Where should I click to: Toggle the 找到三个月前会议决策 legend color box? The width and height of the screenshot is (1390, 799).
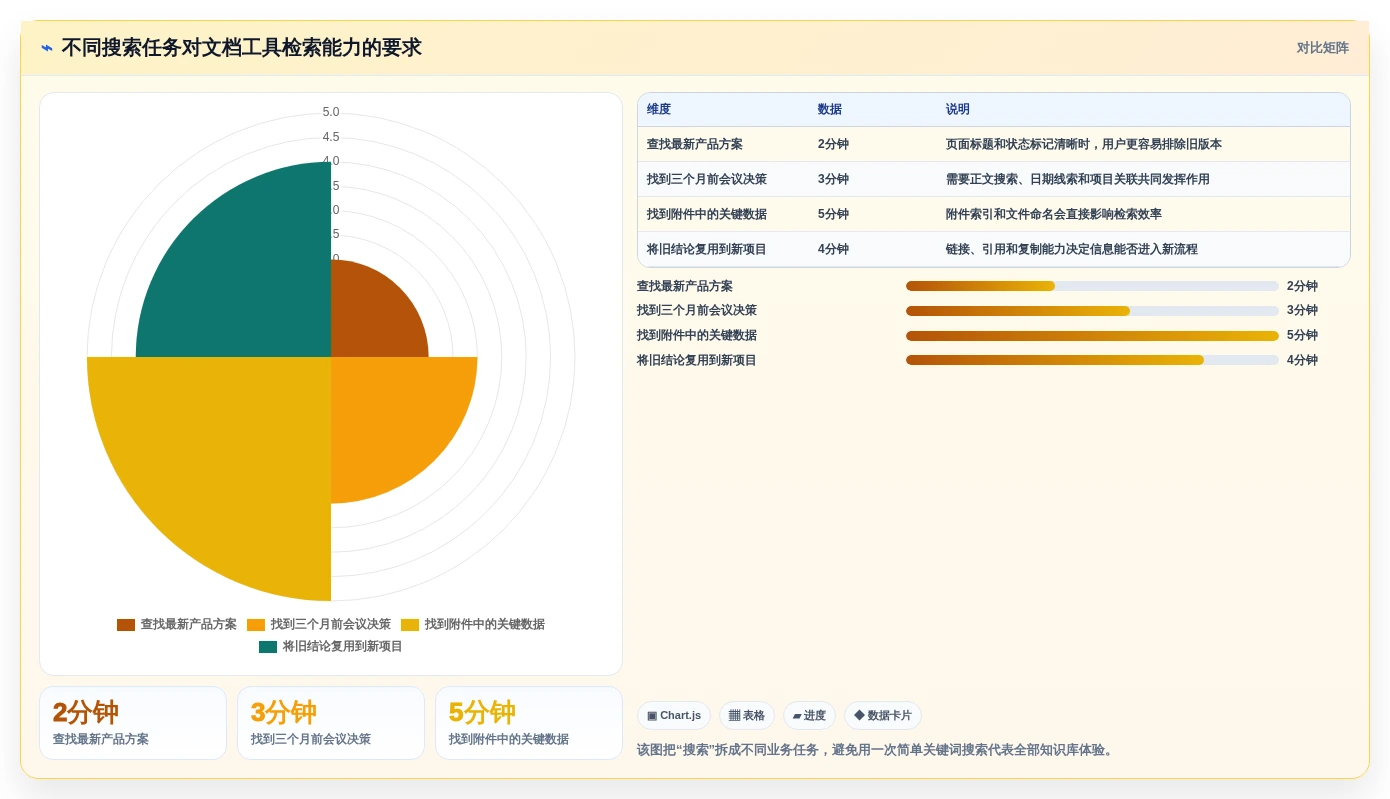(x=256, y=625)
